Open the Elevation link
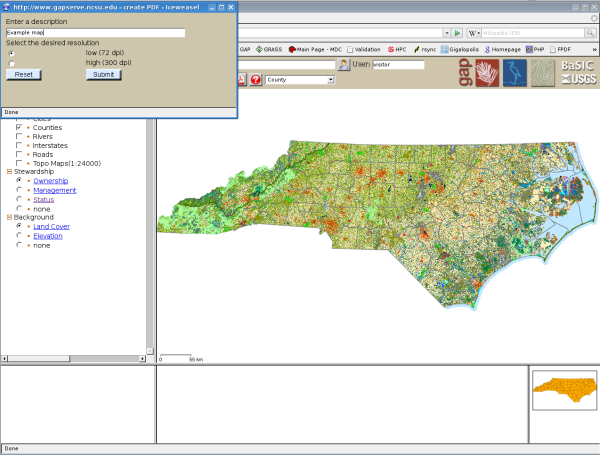This screenshot has width=600, height=455. point(48,236)
